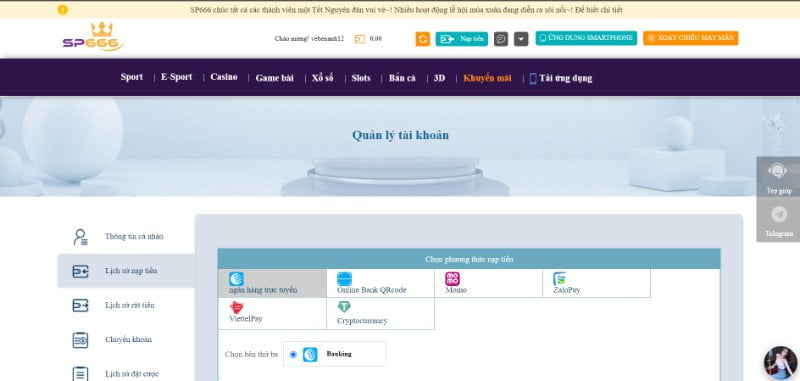Click the orange refresh balance icon

[422, 39]
